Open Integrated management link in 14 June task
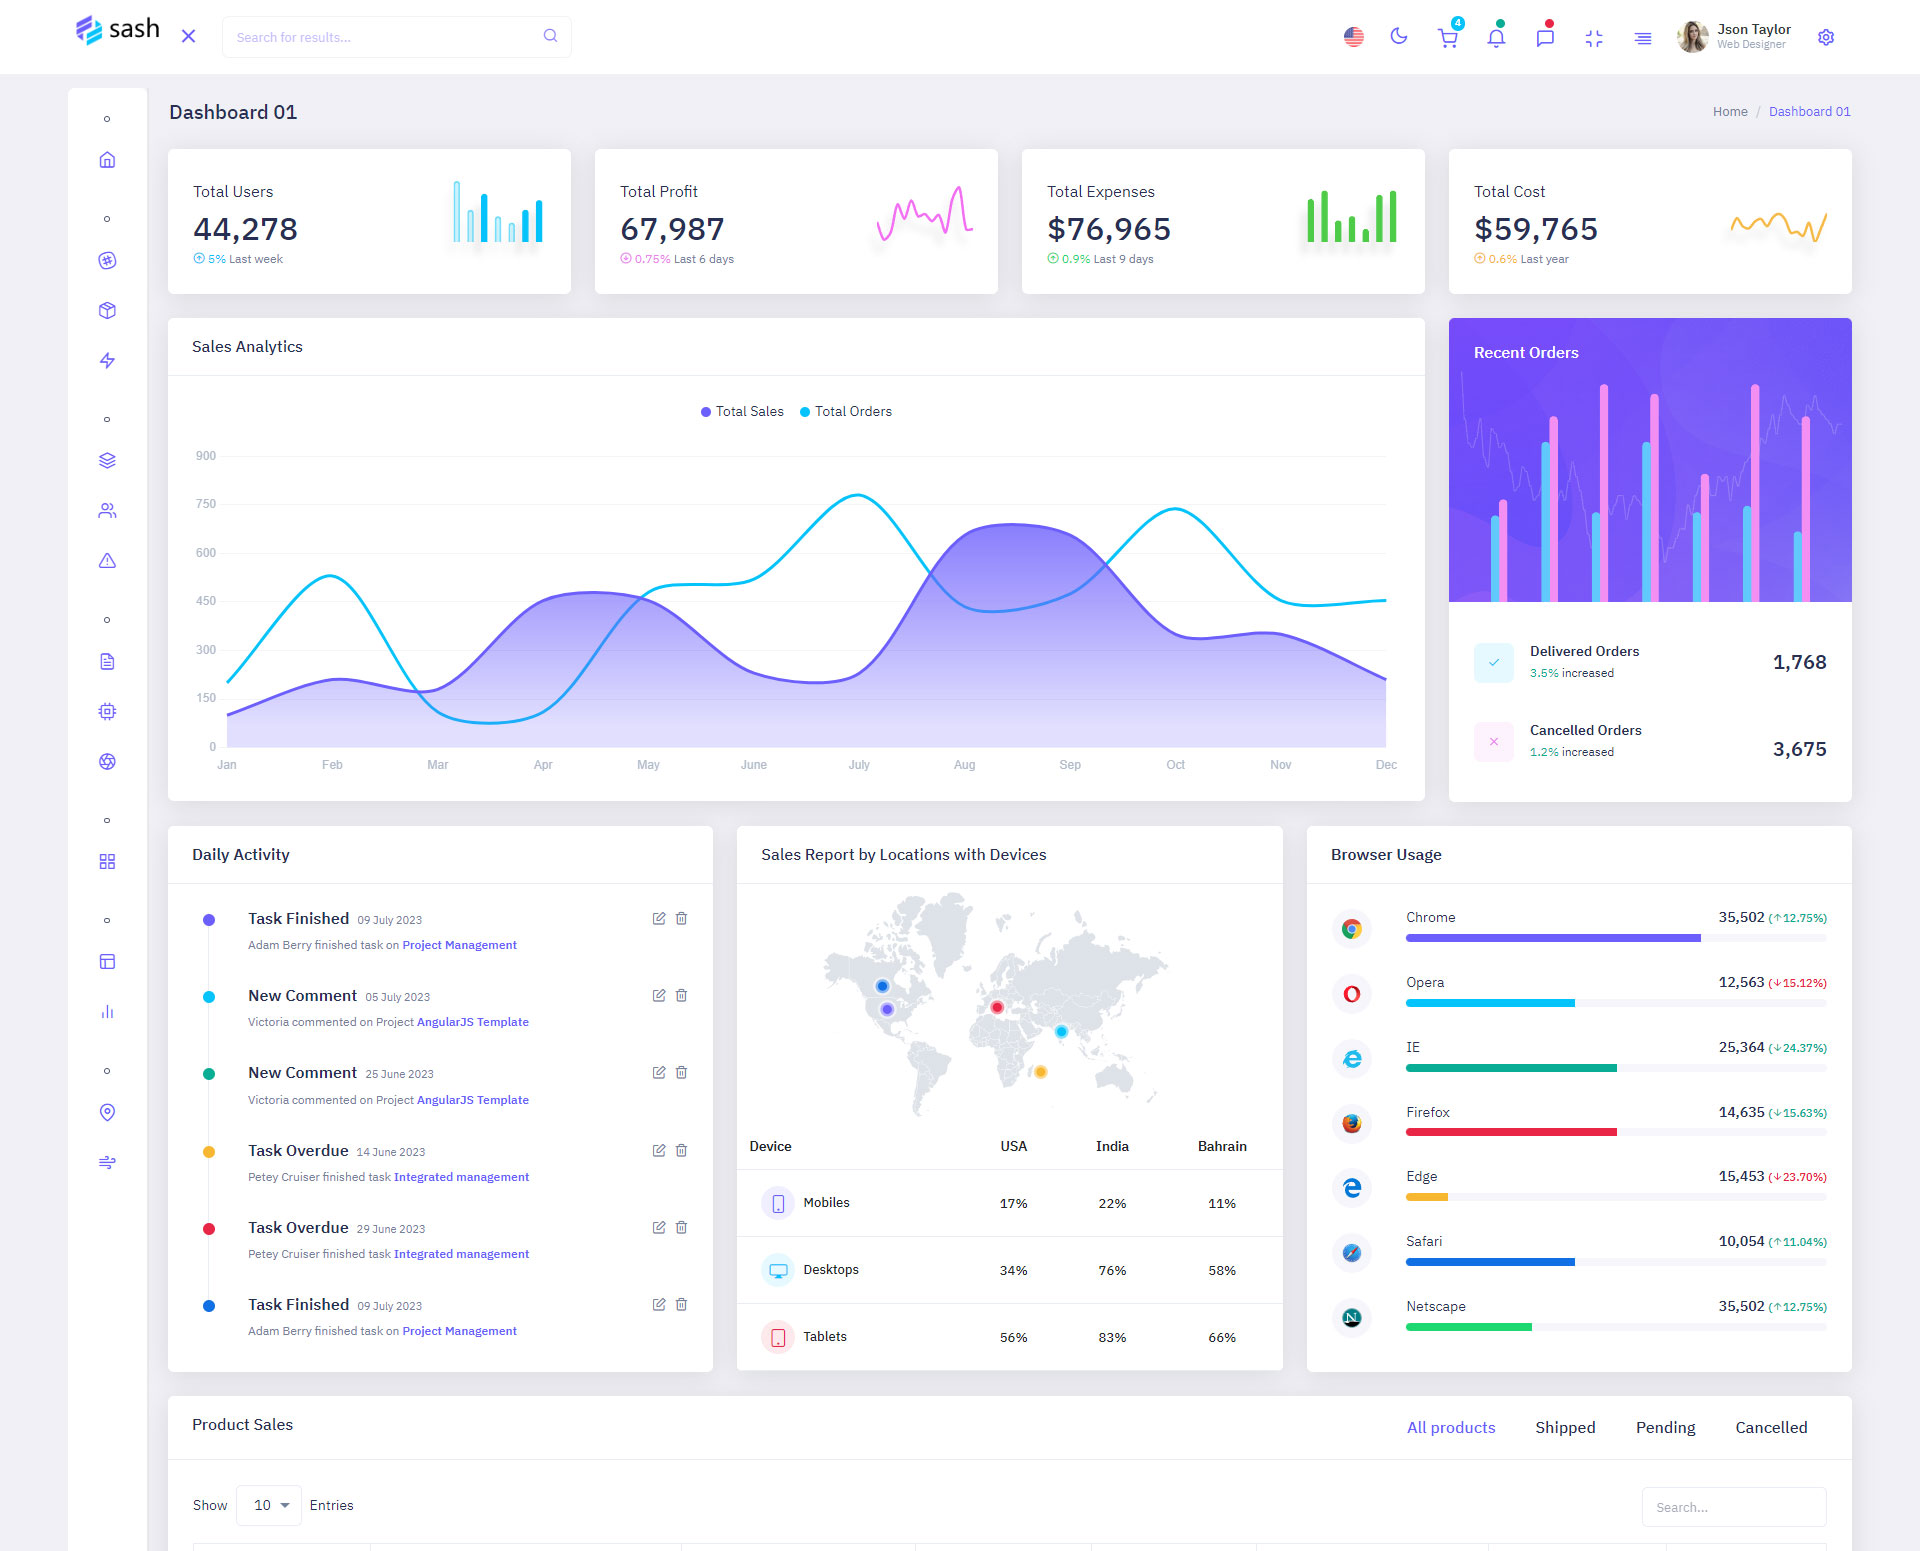This screenshot has width=1920, height=1551. (x=461, y=1177)
